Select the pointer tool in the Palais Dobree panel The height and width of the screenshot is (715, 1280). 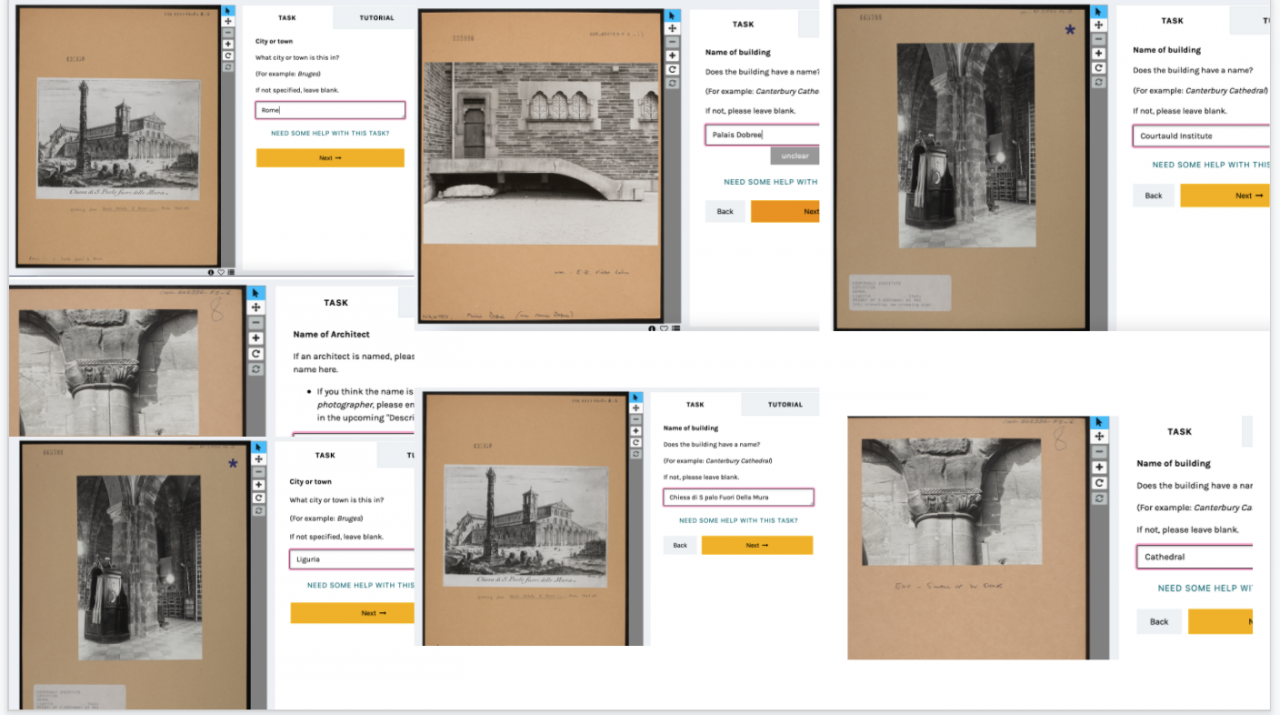pos(673,15)
